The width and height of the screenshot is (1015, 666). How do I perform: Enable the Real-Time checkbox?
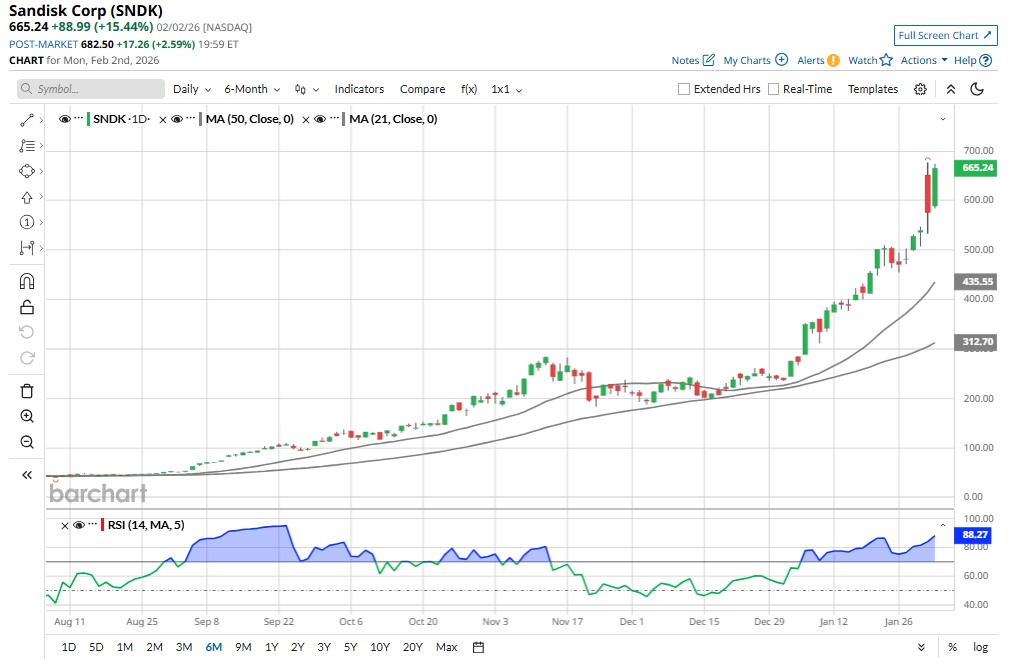[x=773, y=89]
